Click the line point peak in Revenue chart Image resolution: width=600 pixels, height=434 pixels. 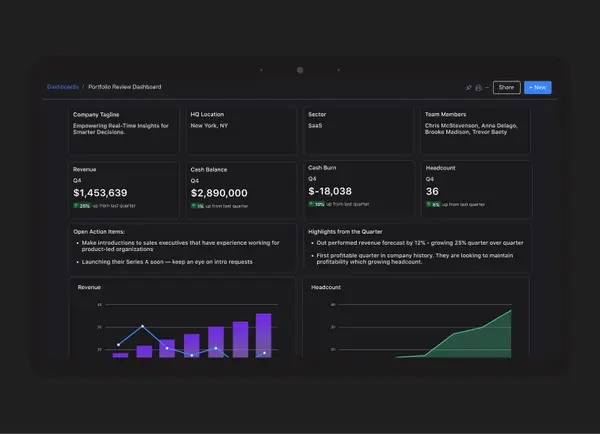(142, 326)
